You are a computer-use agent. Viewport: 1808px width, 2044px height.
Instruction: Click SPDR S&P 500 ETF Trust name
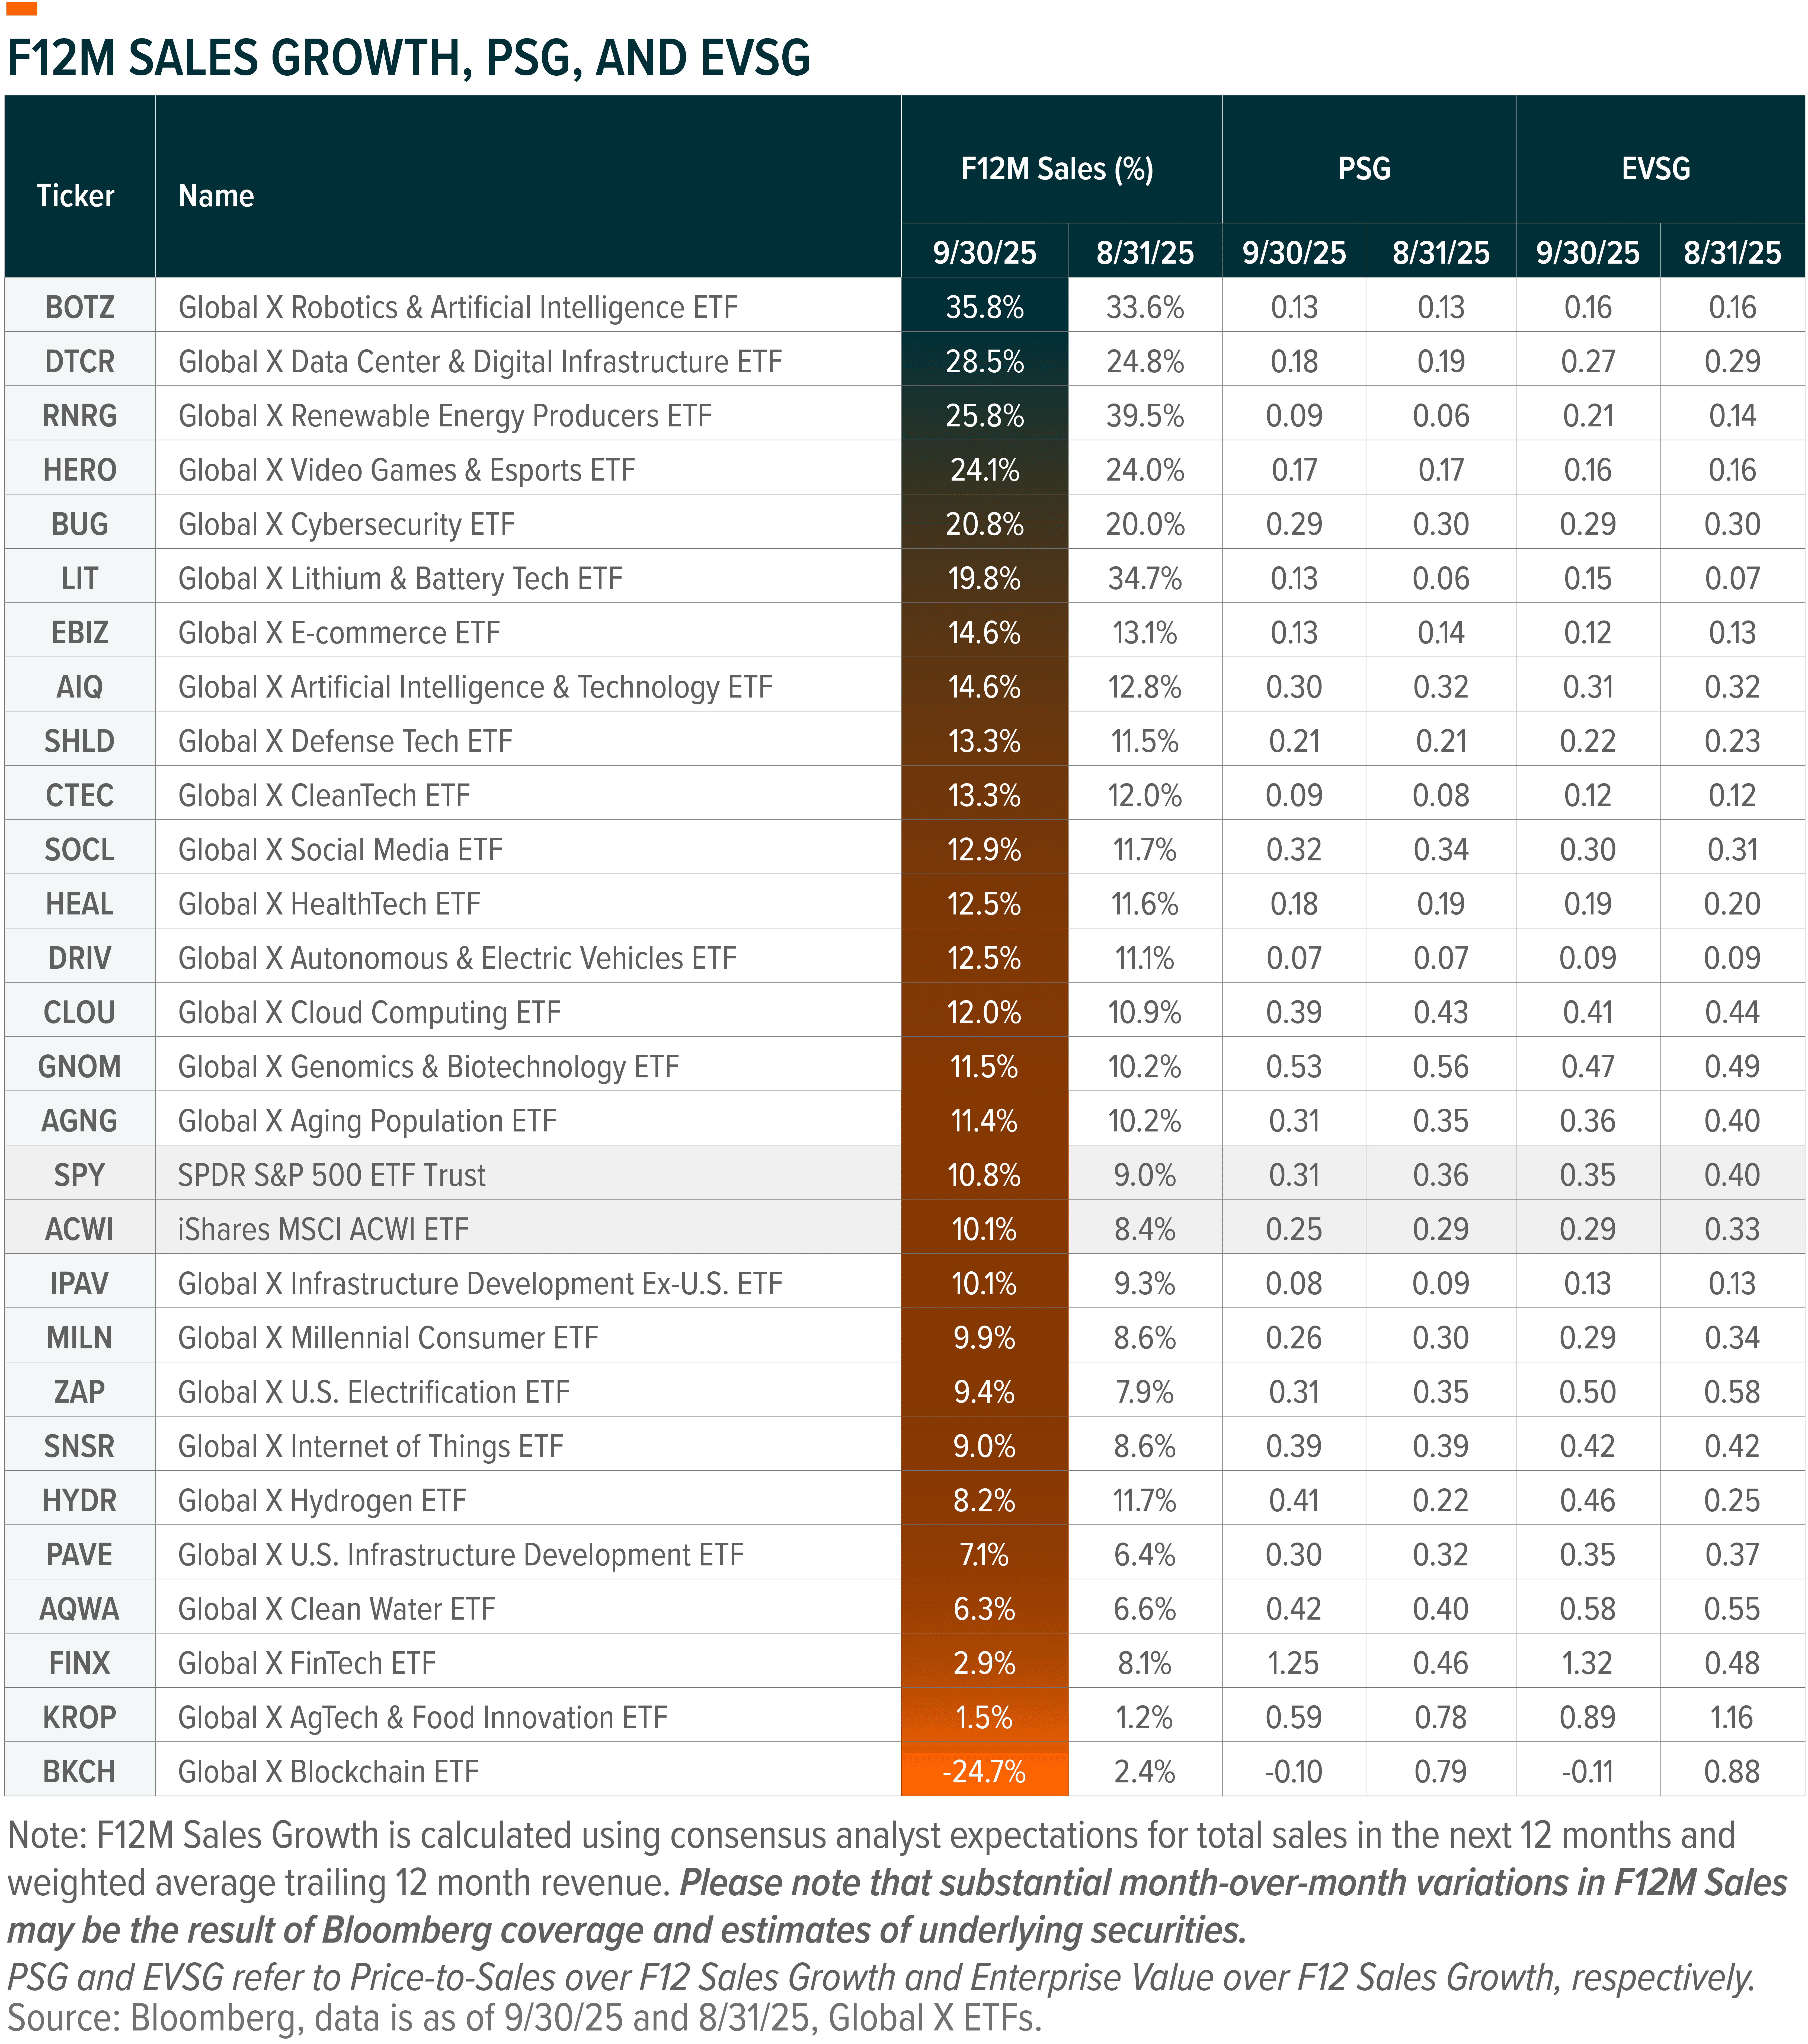[x=331, y=1175]
